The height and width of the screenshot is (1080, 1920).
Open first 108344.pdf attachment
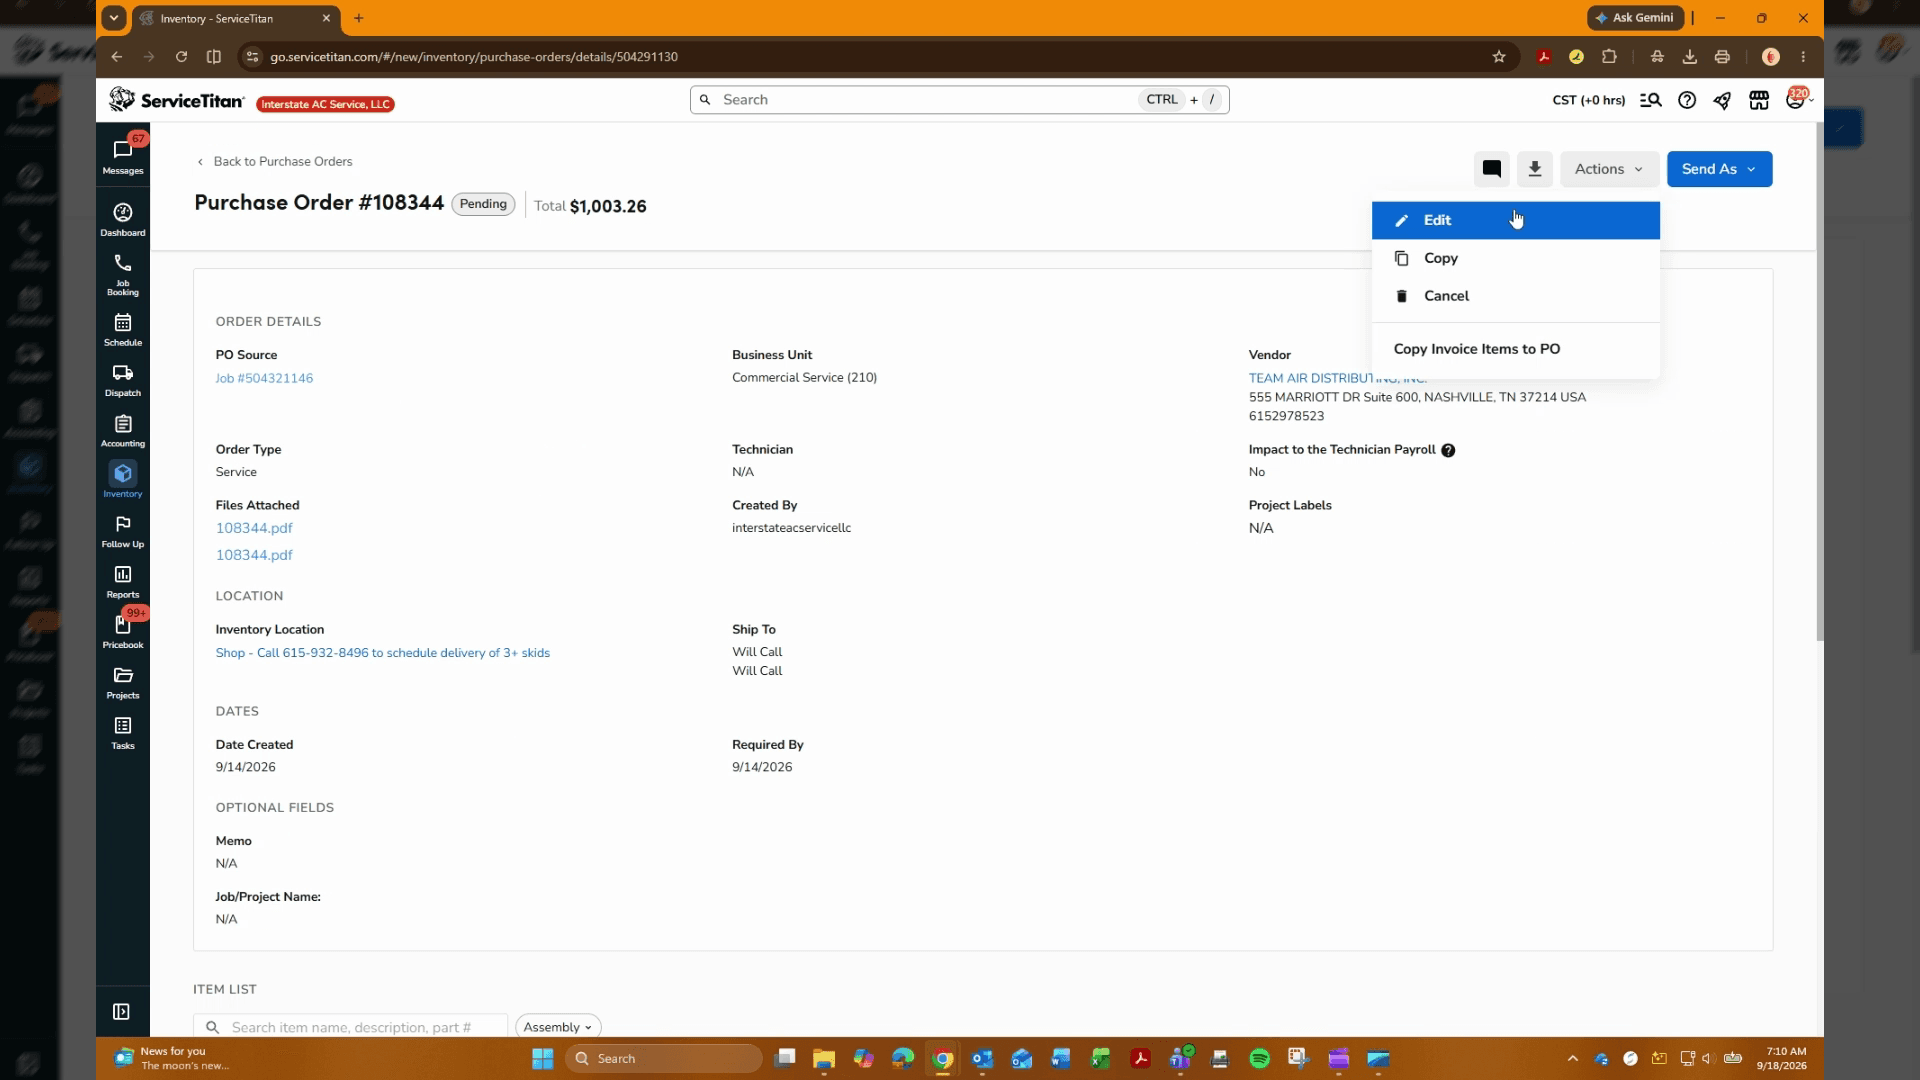[x=254, y=528]
